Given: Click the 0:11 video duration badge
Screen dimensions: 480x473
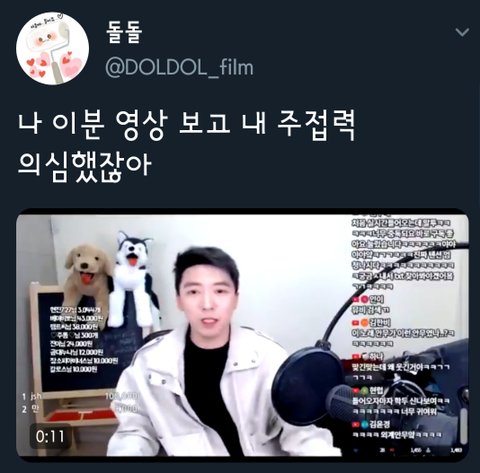Looking at the screenshot, I should [x=50, y=436].
